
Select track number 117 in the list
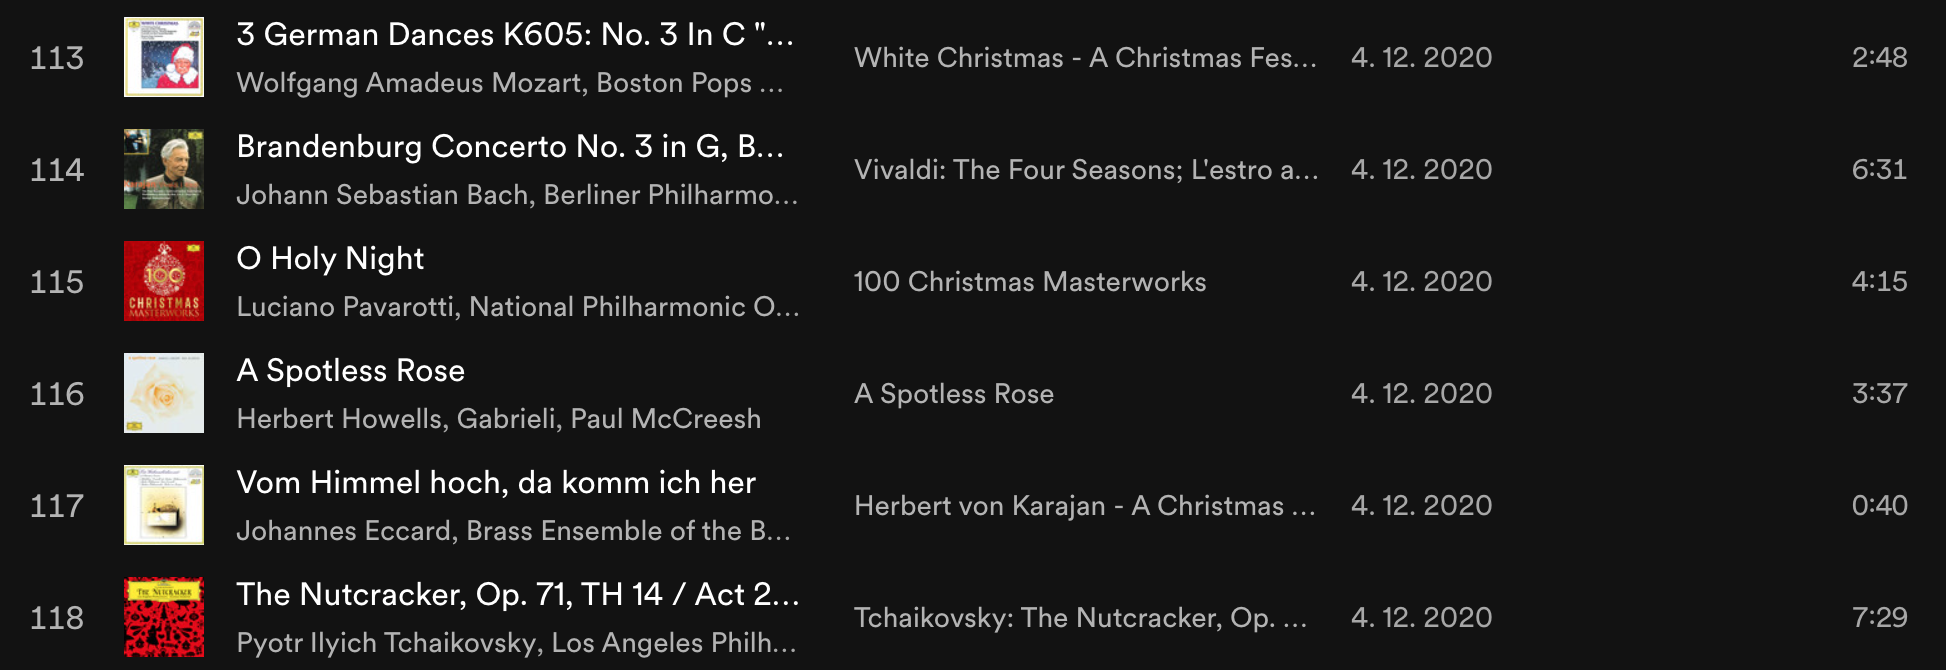[57, 506]
